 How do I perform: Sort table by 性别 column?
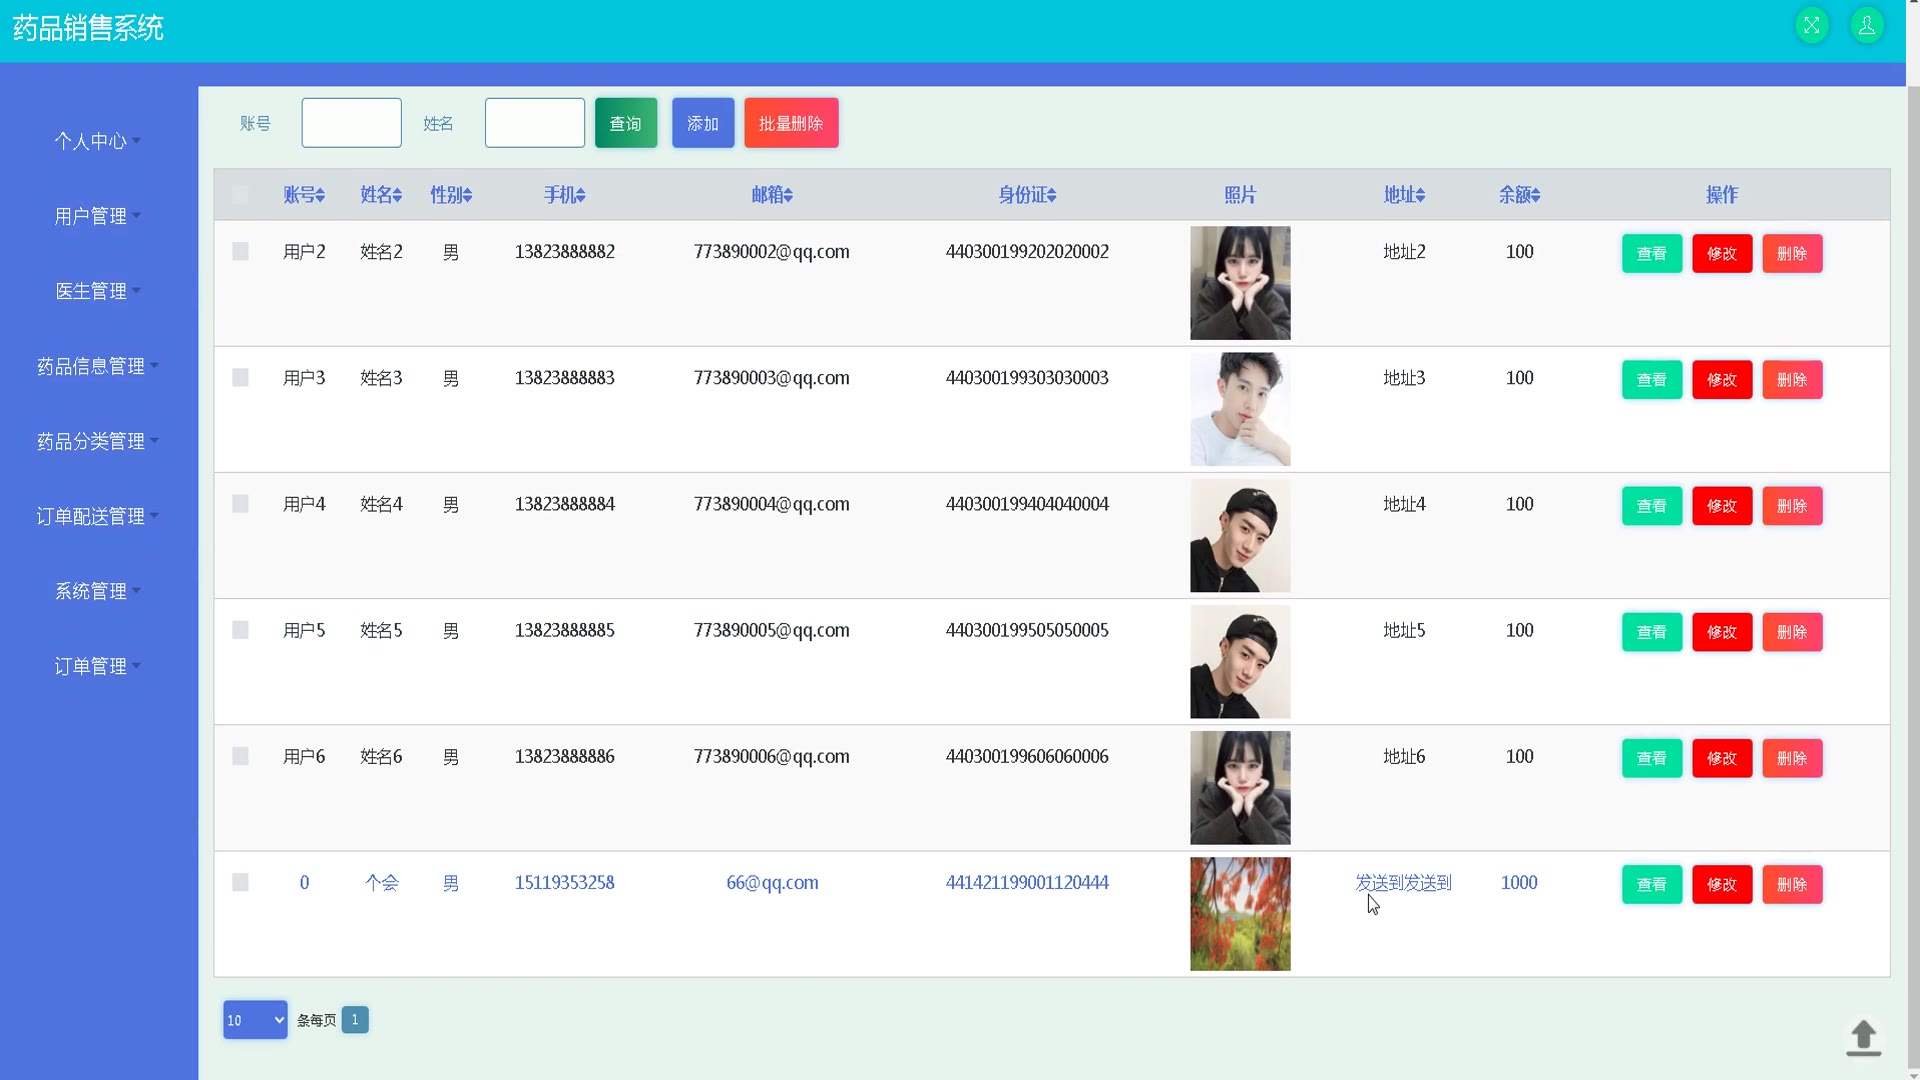pos(451,195)
